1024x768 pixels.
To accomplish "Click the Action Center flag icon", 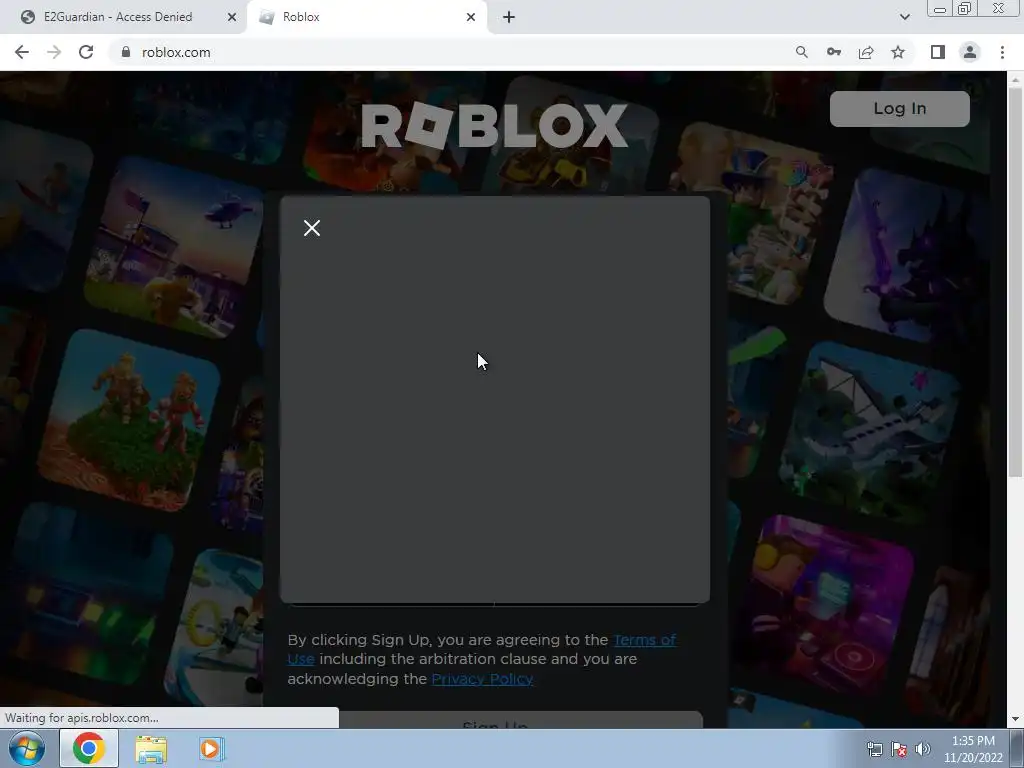I will pos(899,749).
